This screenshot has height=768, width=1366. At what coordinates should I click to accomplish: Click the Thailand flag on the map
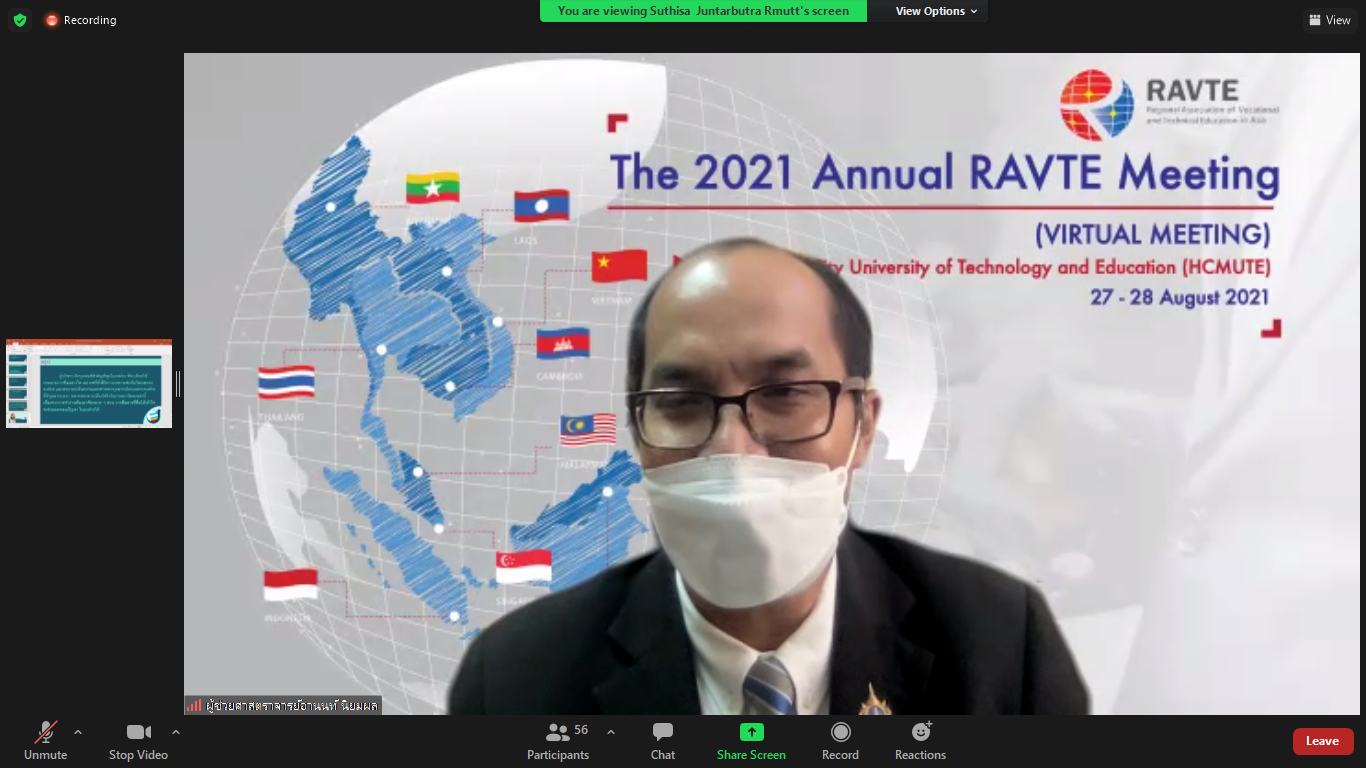click(286, 383)
